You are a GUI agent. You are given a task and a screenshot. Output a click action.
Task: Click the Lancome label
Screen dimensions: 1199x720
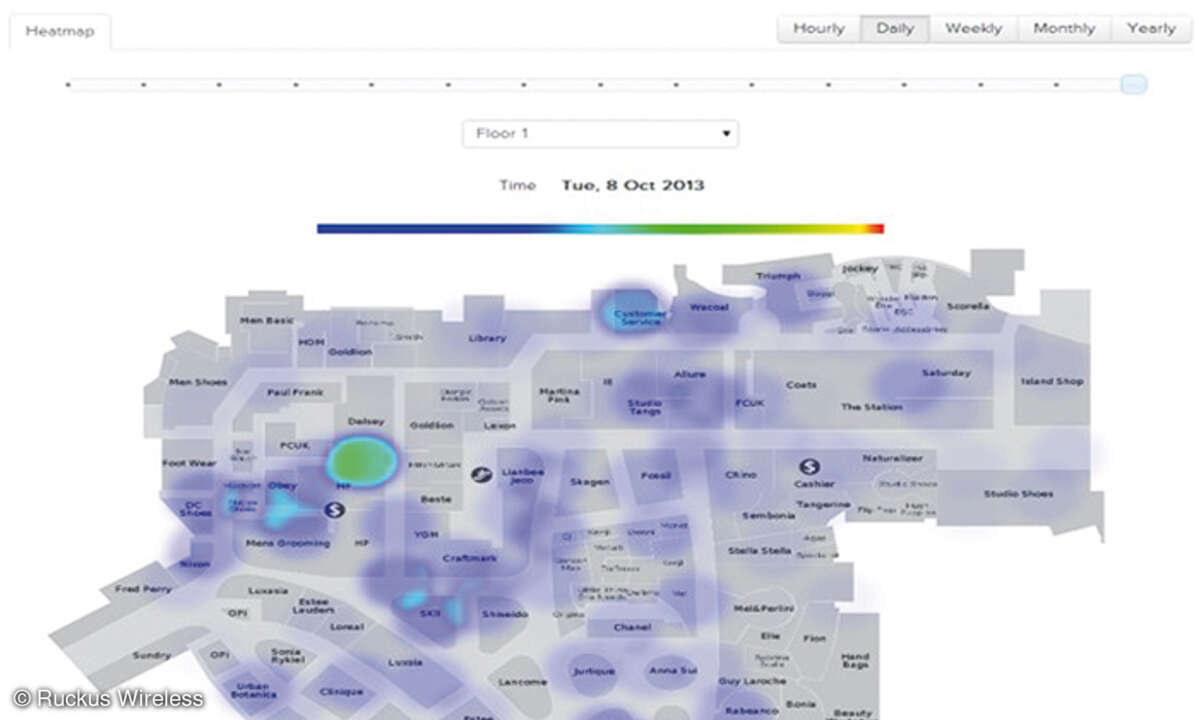tap(522, 681)
